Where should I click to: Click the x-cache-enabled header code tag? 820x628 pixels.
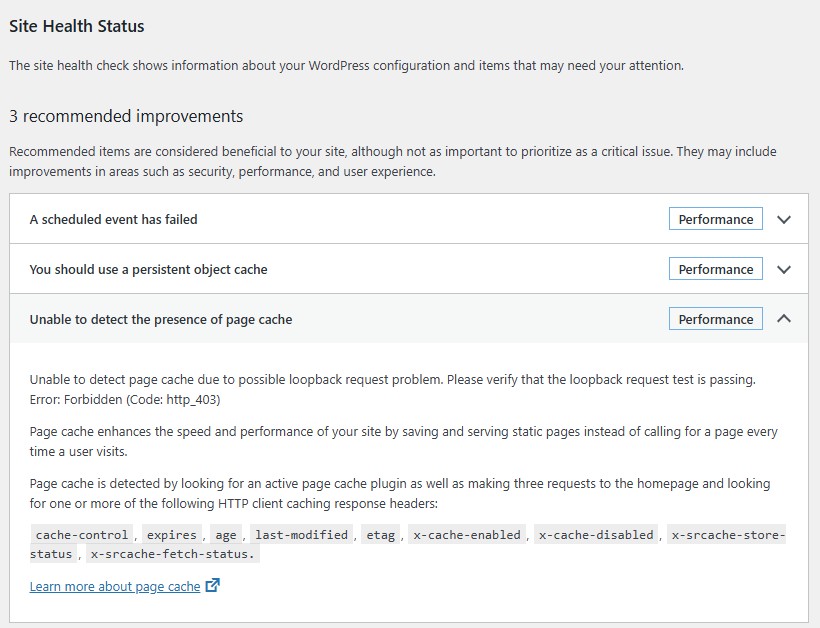[x=466, y=535]
